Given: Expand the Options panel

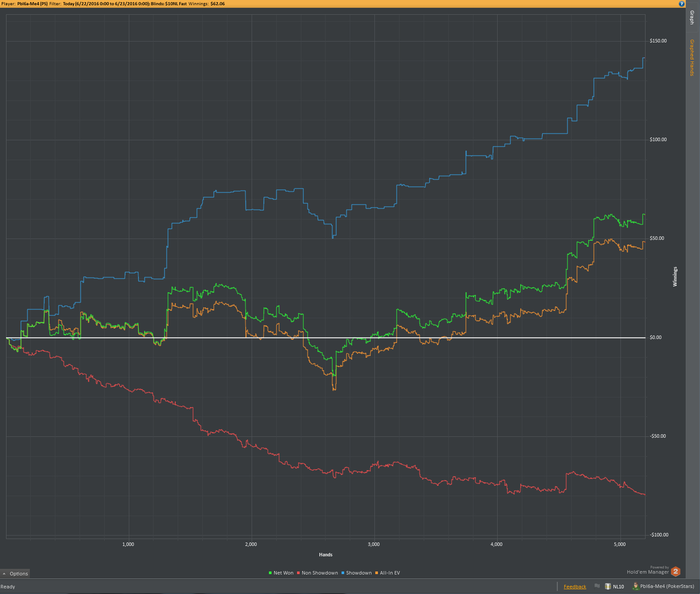Looking at the screenshot, I should click(16, 573).
